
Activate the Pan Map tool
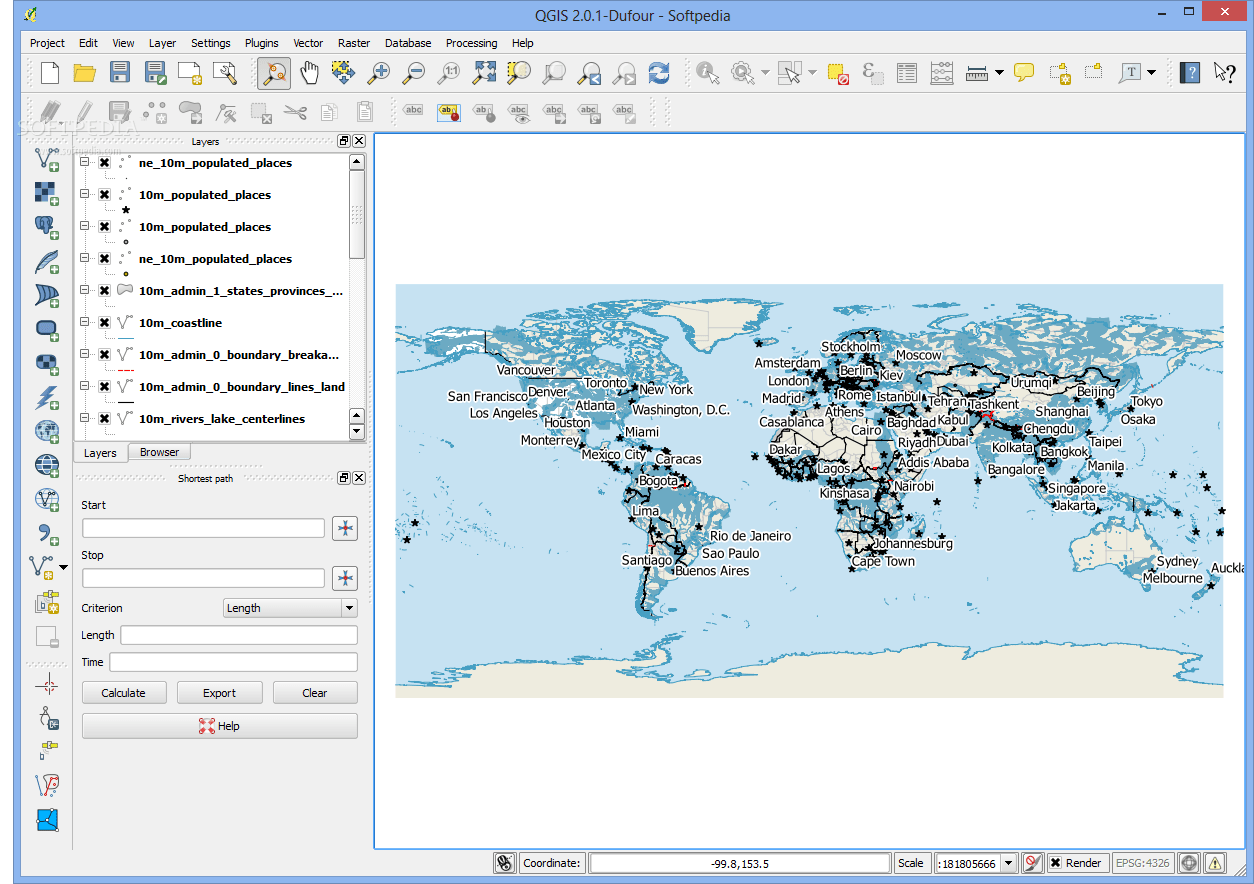310,72
